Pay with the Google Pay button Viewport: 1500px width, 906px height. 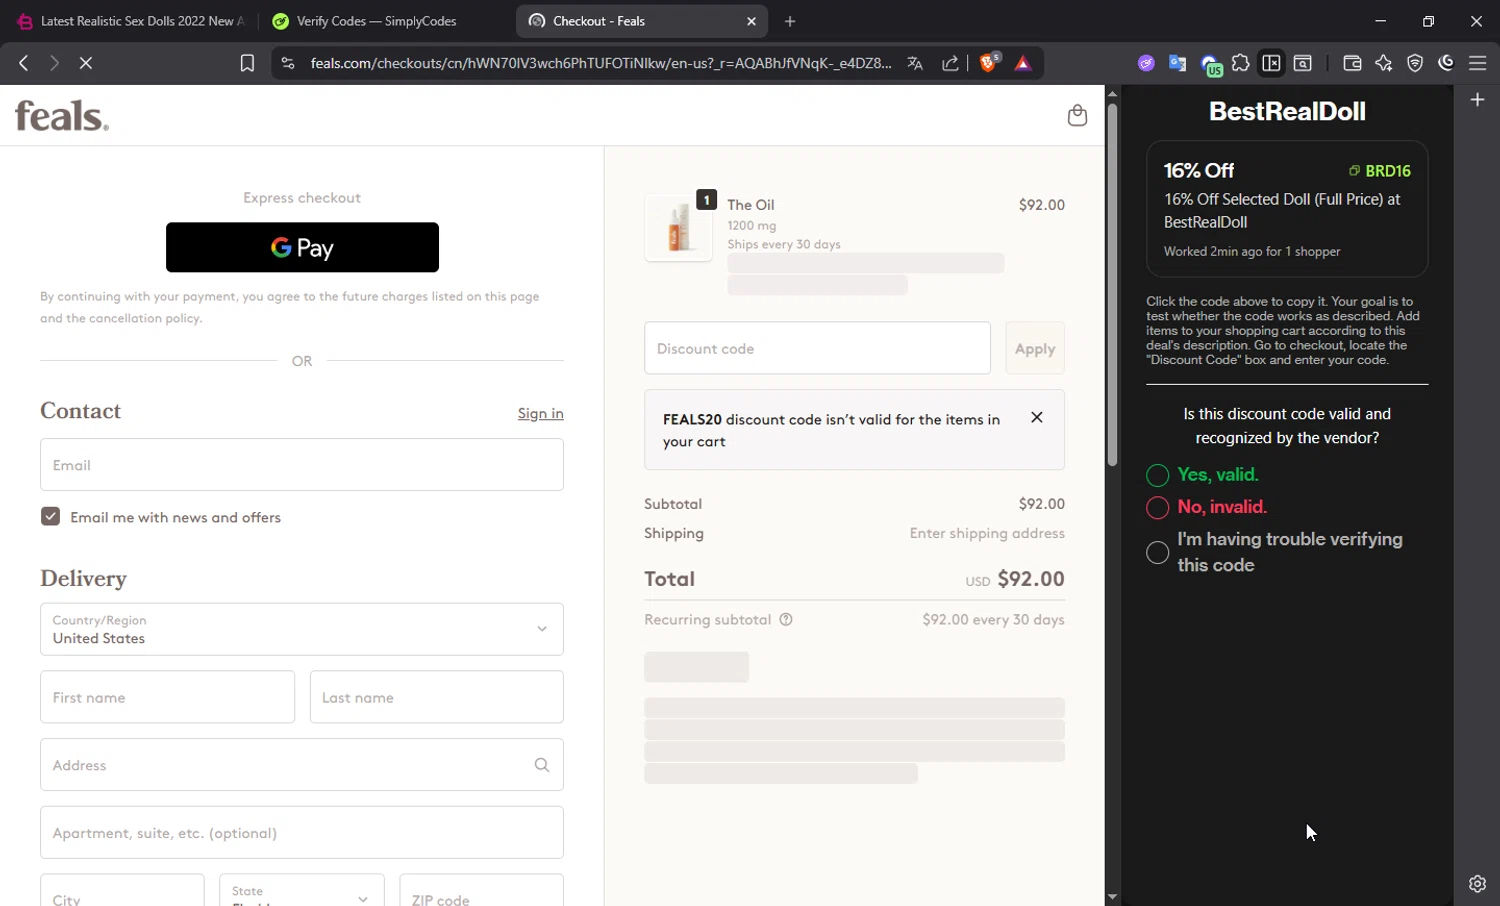click(x=302, y=247)
